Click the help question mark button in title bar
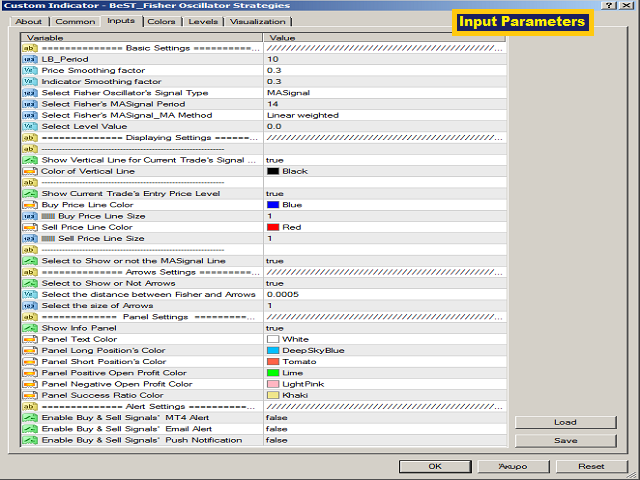The width and height of the screenshot is (640, 480). 609,5
